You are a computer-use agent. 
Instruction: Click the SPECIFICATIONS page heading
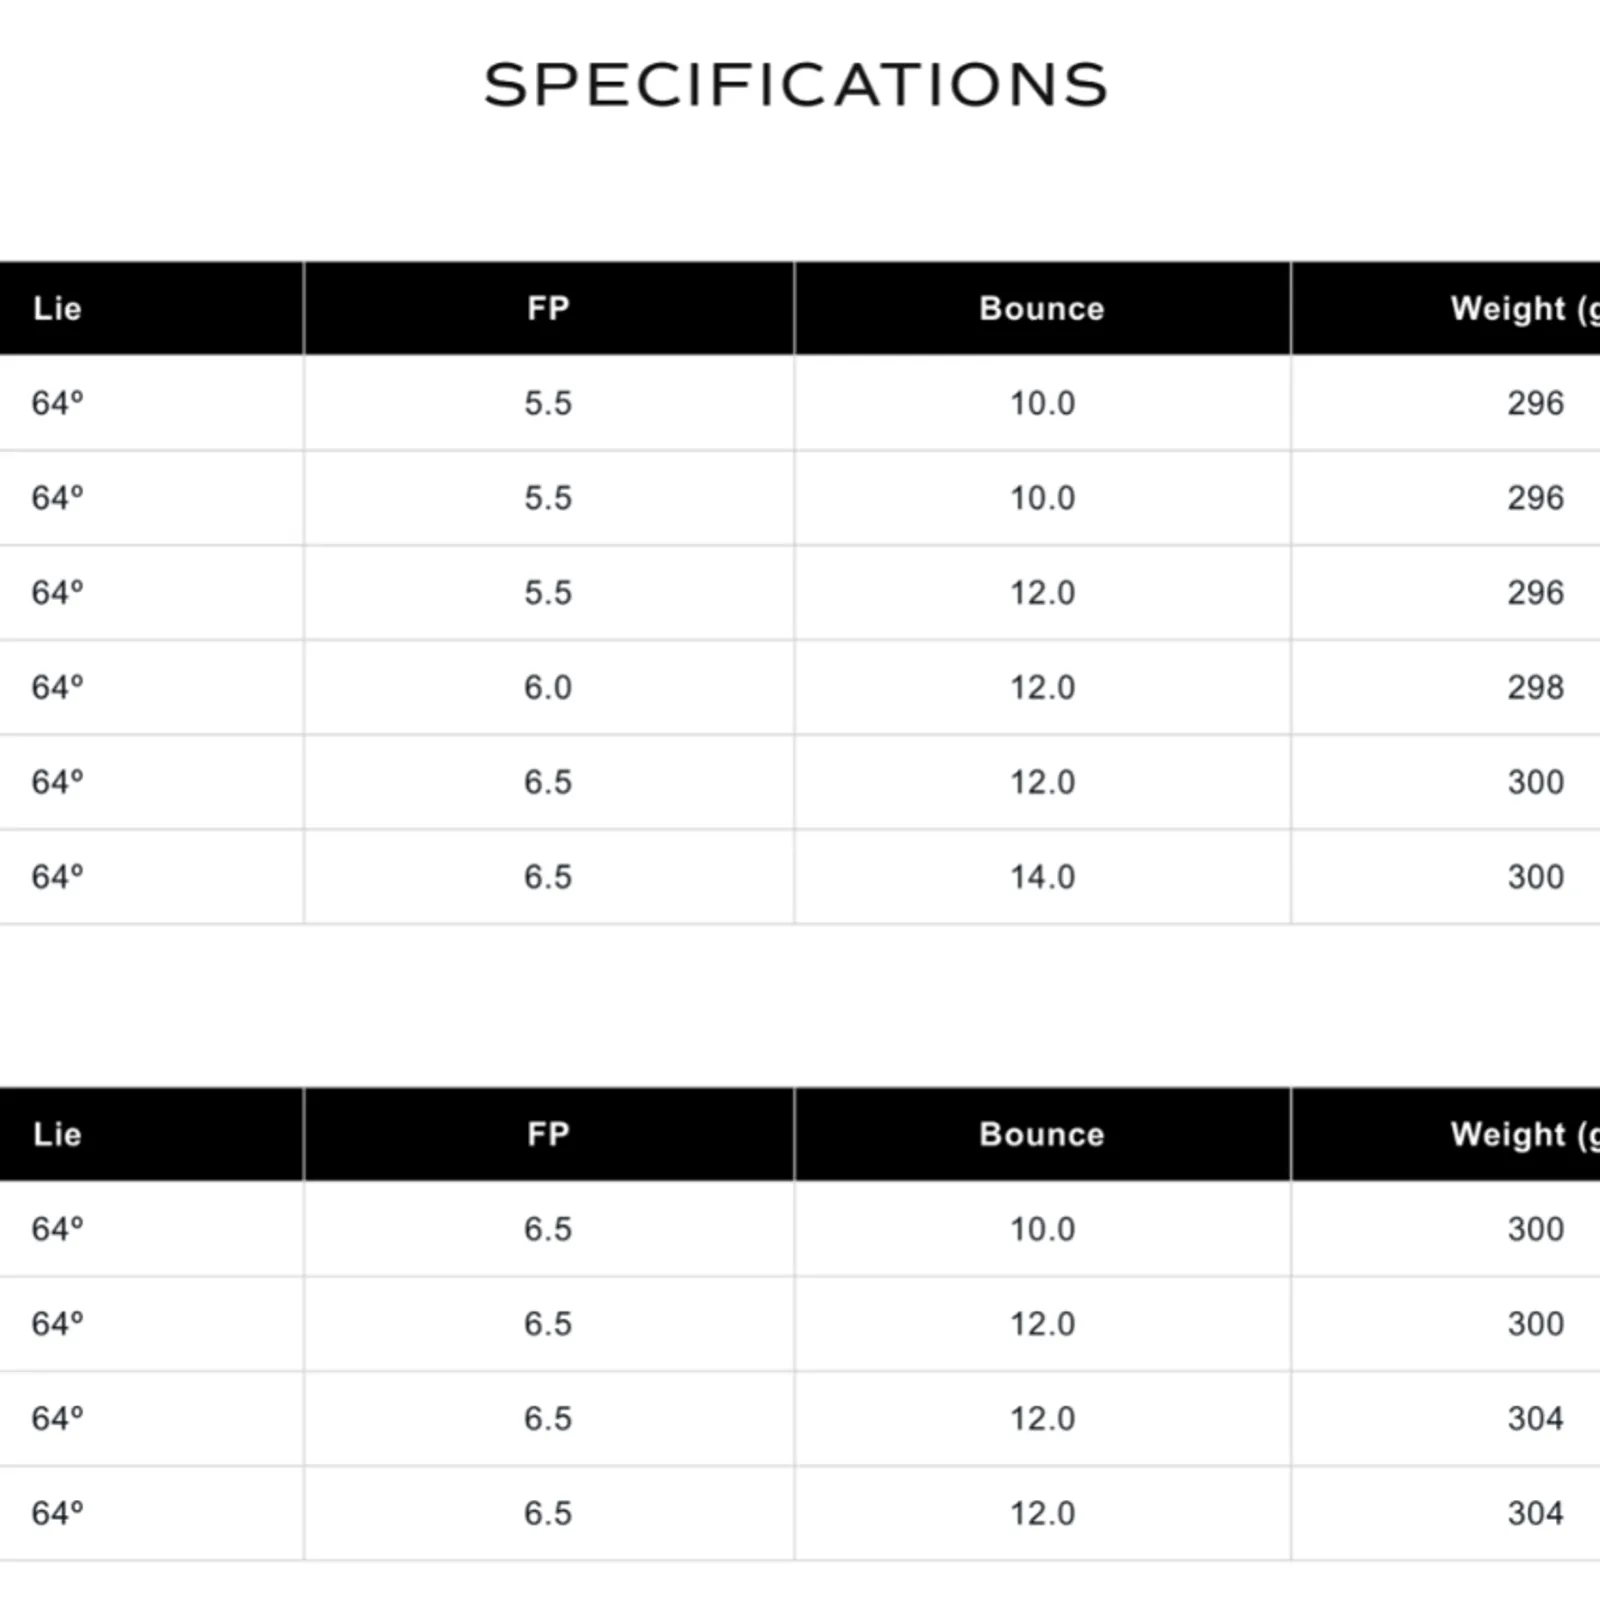(x=796, y=85)
